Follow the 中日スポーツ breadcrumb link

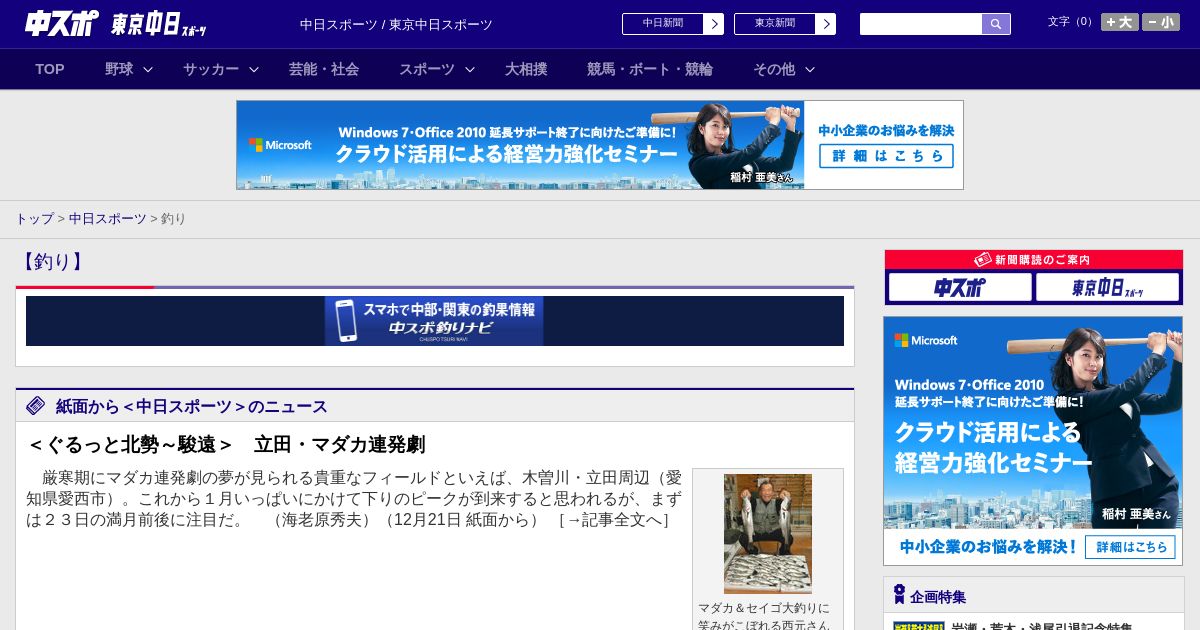tap(108, 218)
